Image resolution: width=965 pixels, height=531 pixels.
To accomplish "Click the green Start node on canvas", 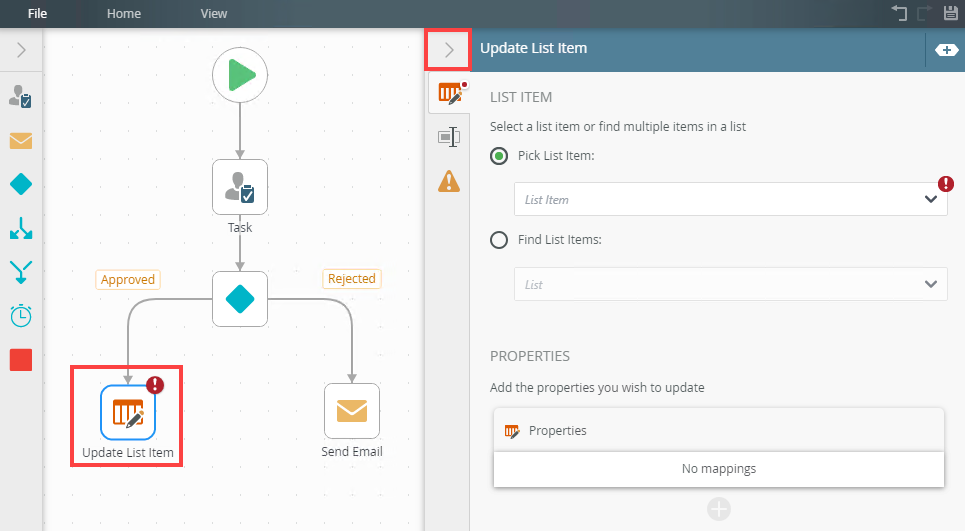I will point(240,75).
